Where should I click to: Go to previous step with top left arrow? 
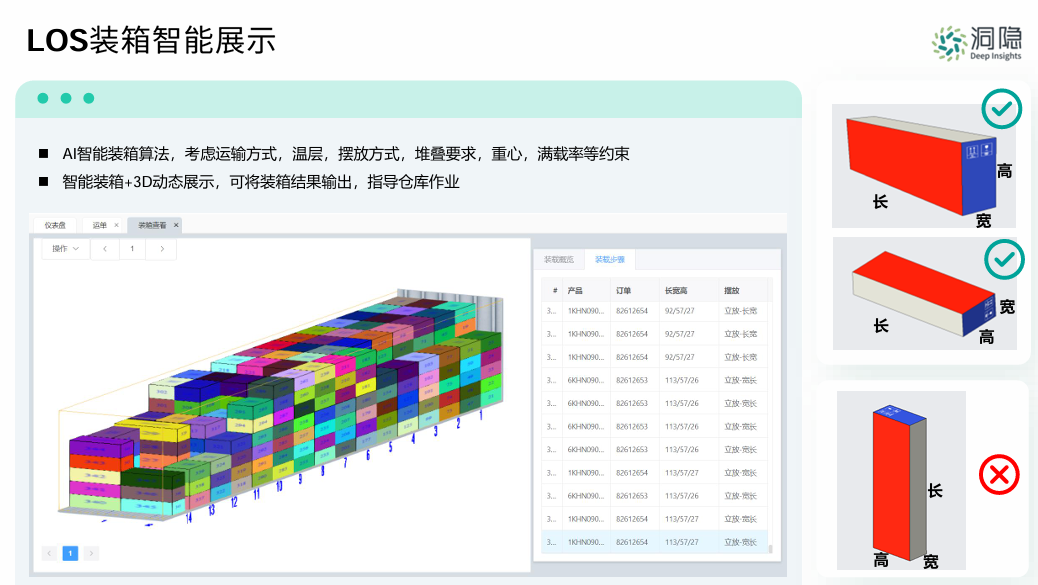pyautogui.click(x=105, y=249)
